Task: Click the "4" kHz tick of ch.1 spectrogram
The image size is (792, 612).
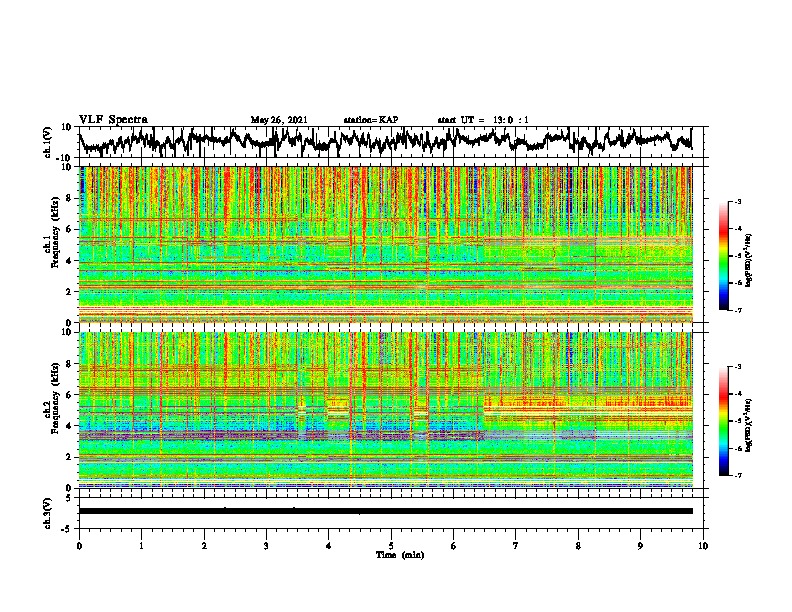Action: [x=68, y=261]
